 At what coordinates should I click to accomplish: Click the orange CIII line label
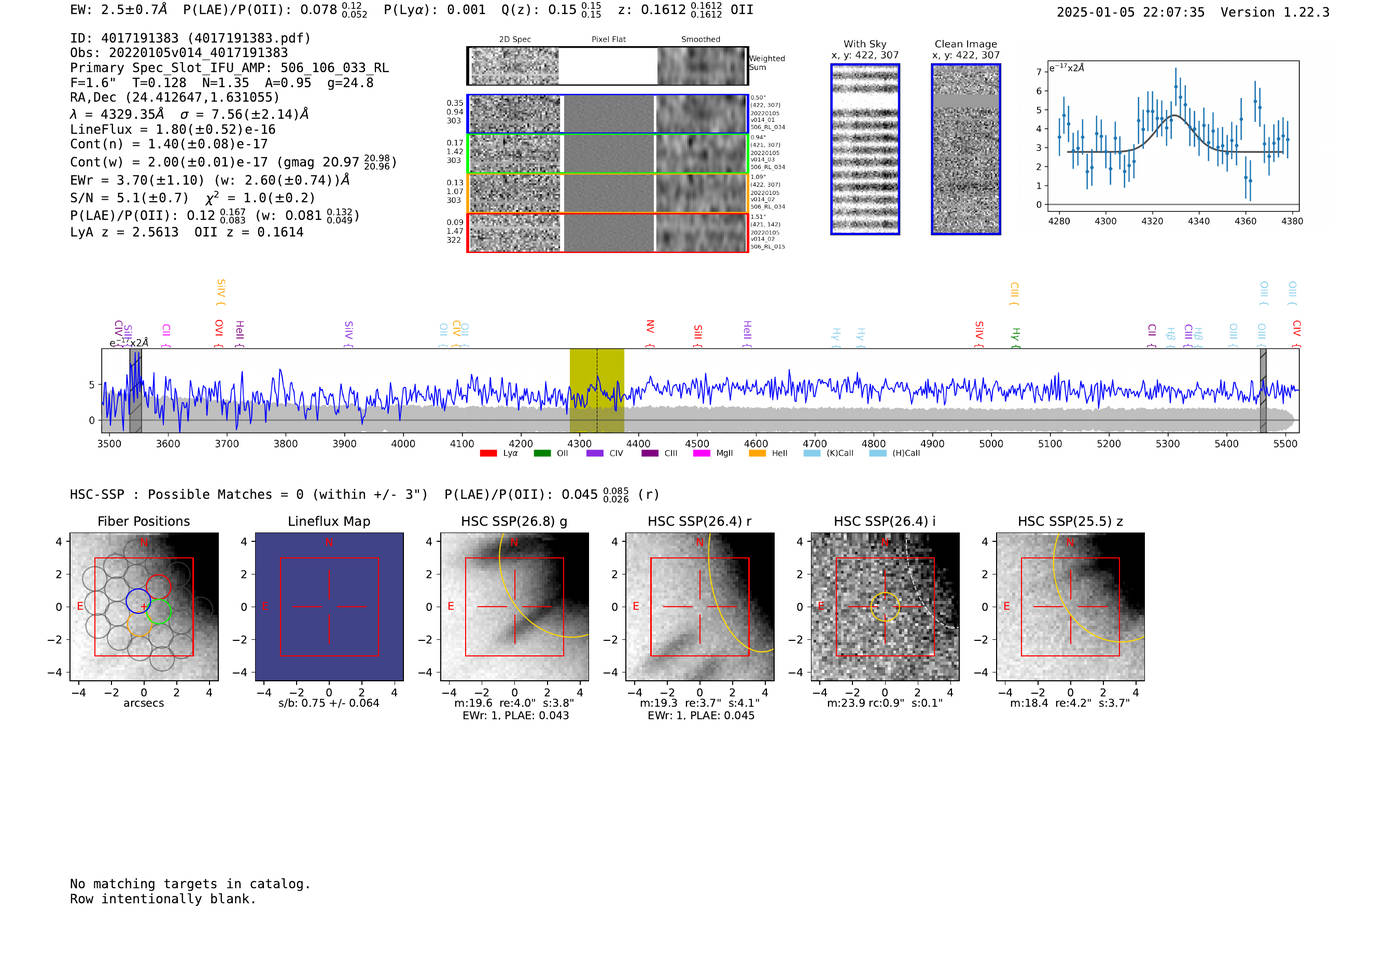click(x=1014, y=292)
